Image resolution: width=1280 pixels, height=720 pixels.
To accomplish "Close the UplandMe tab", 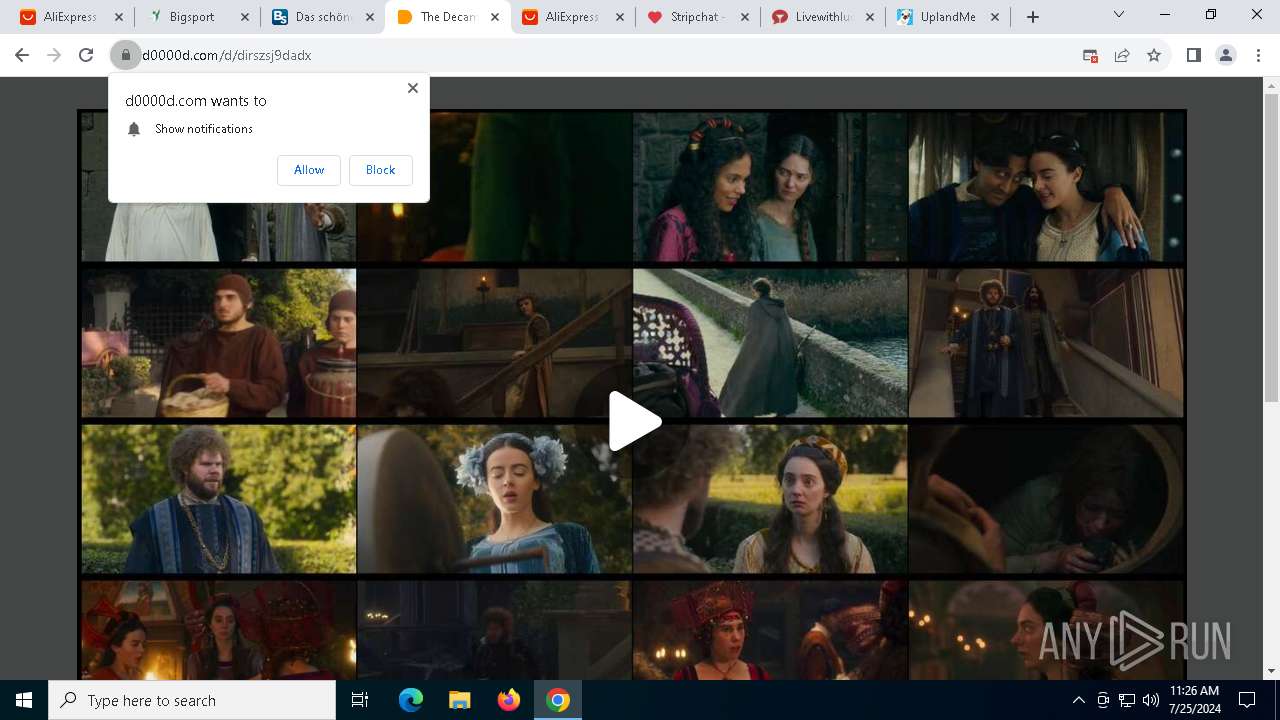I will pyautogui.click(x=995, y=17).
